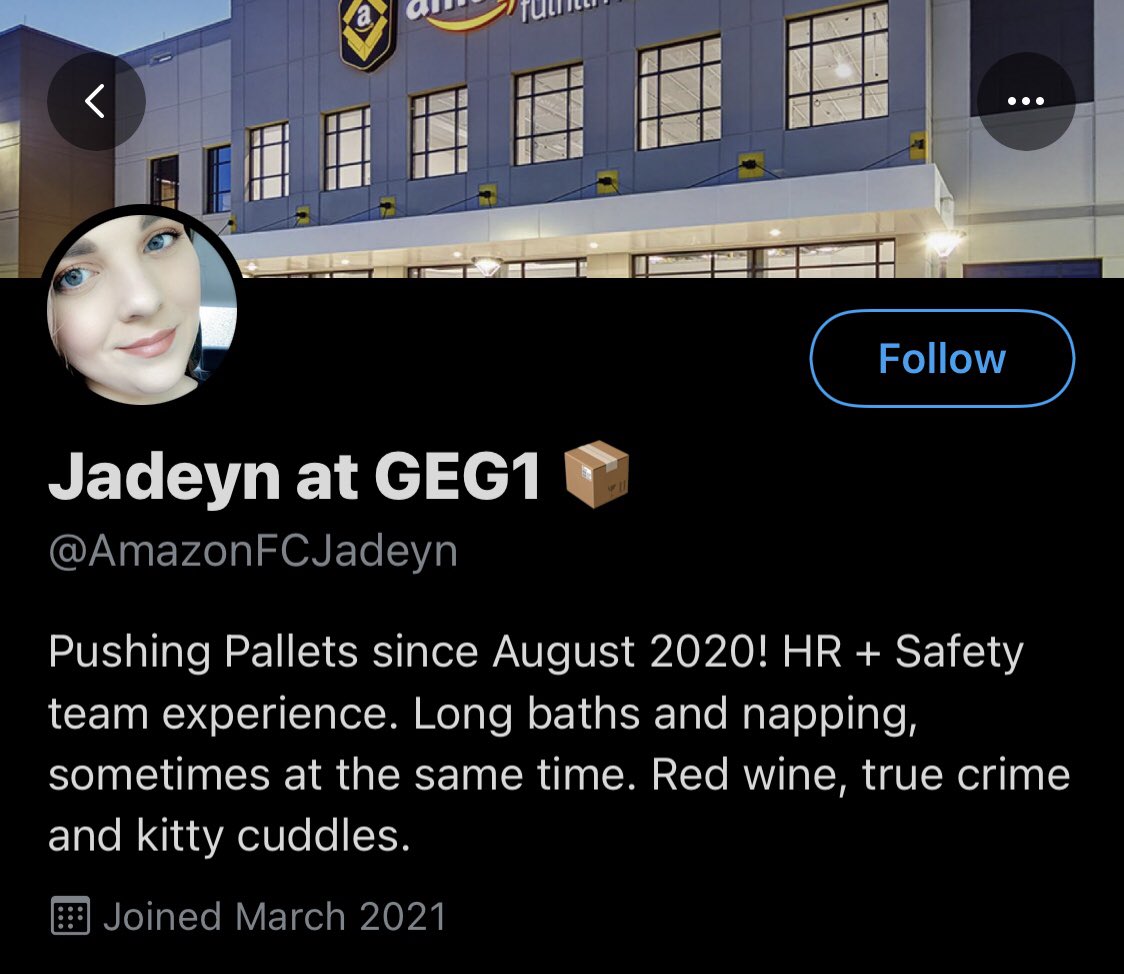Tap the Joined March 2021 text
Image resolution: width=1124 pixels, height=974 pixels.
275,916
